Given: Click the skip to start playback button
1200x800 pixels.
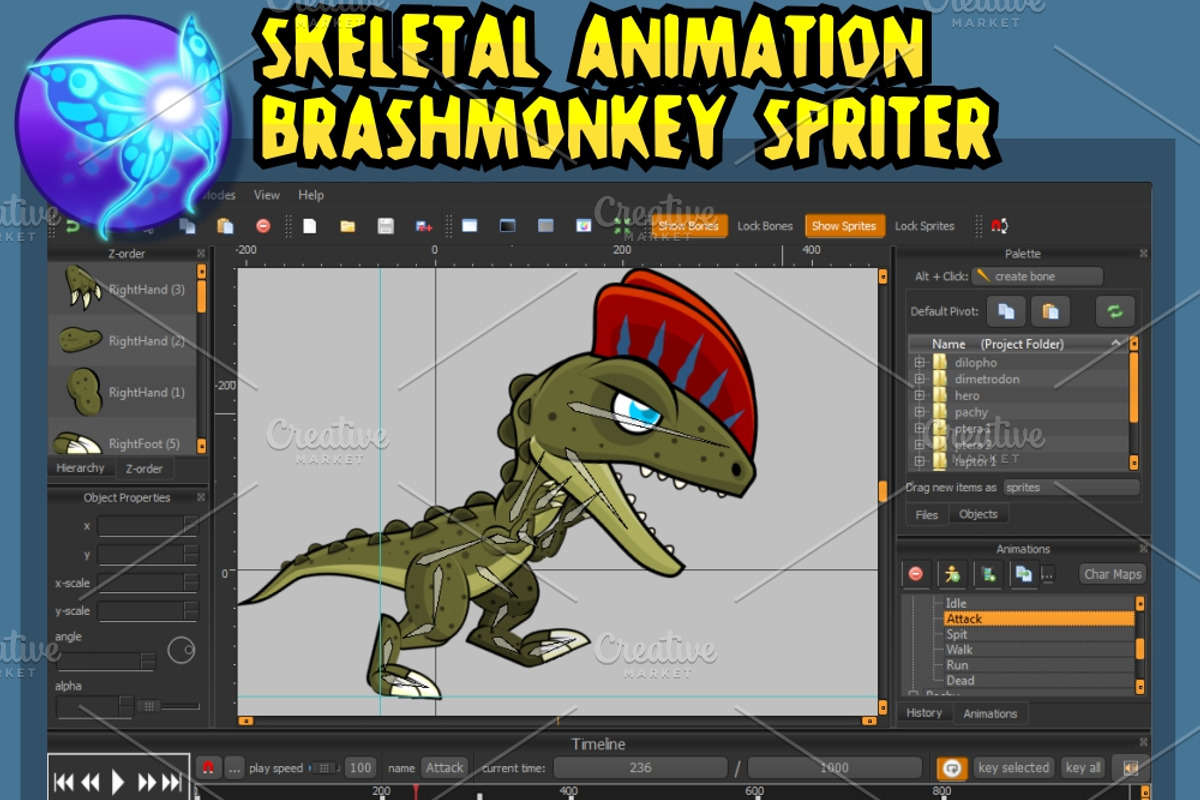Looking at the screenshot, I should click(65, 782).
